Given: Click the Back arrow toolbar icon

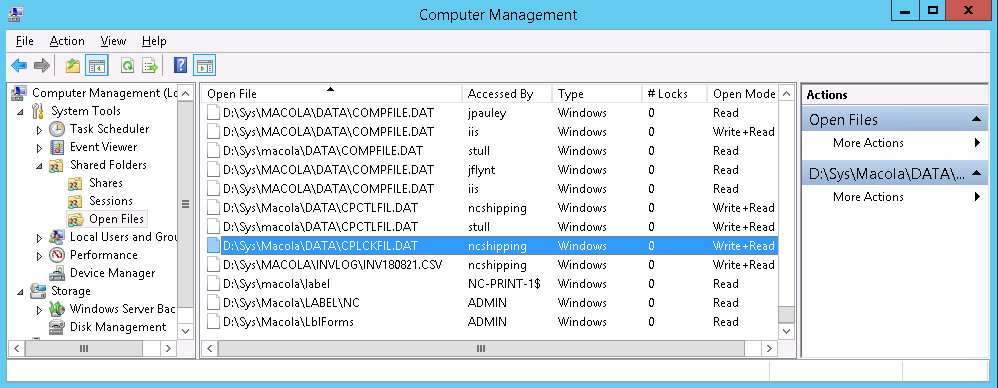Looking at the screenshot, I should click(x=19, y=66).
